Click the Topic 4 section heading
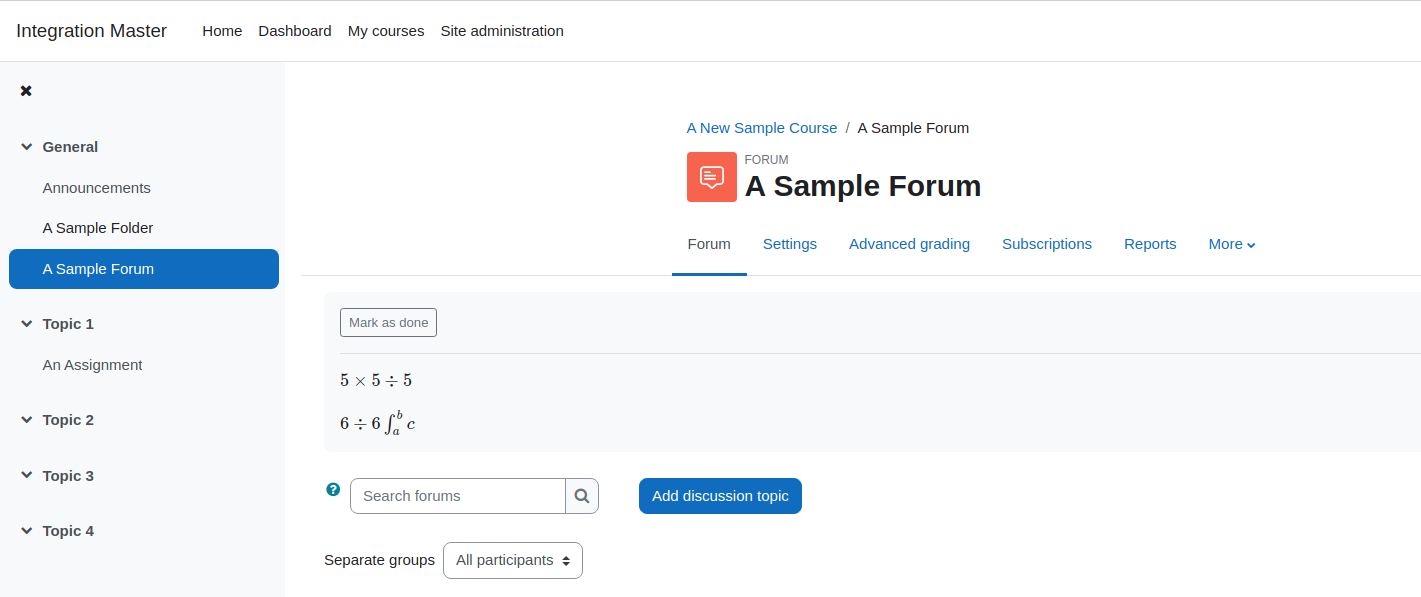The height and width of the screenshot is (597, 1421). point(68,531)
